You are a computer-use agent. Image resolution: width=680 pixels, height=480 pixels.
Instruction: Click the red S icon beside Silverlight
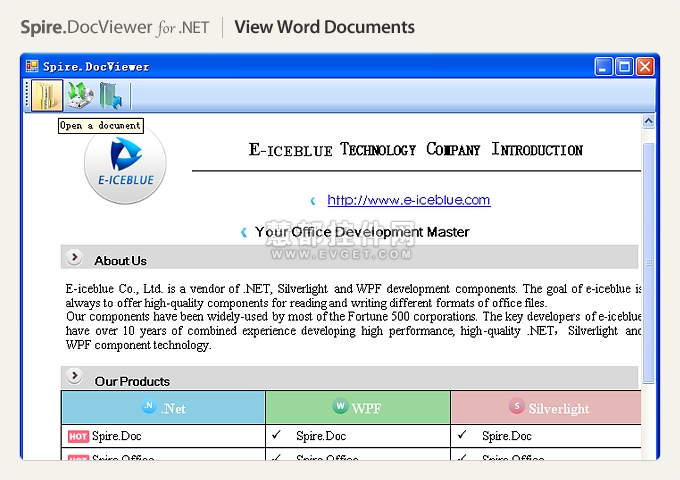[517, 406]
